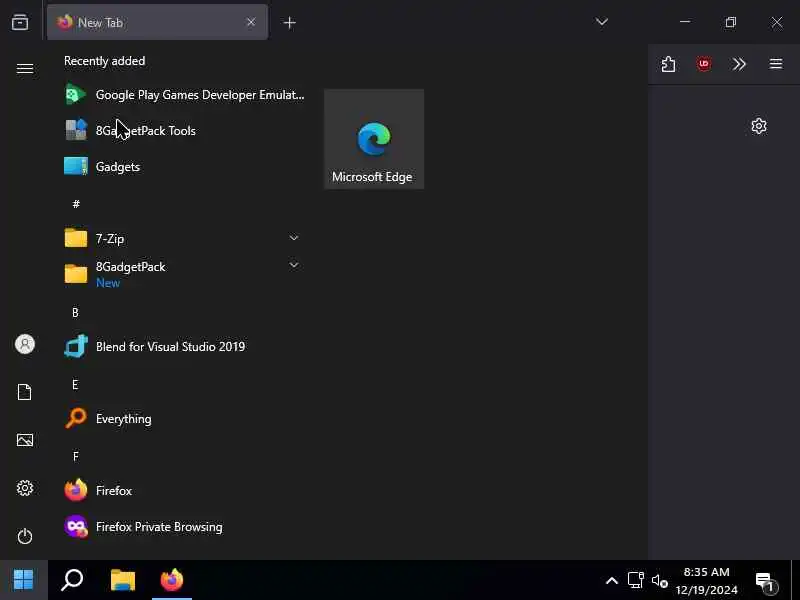Viewport: 800px width, 600px height.
Task: Click the Recently added heading
Action: tap(105, 61)
